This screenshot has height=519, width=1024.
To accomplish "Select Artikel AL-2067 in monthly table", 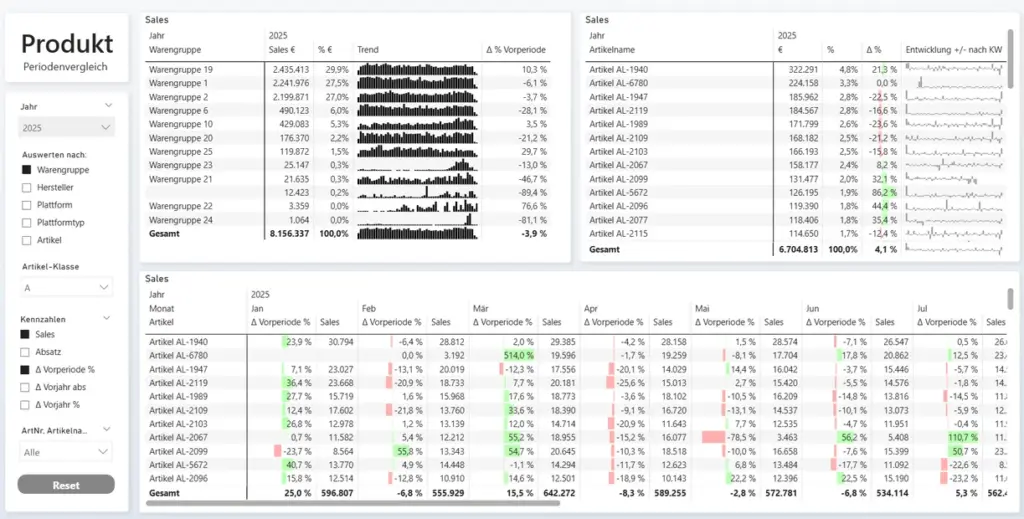I will coord(179,437).
